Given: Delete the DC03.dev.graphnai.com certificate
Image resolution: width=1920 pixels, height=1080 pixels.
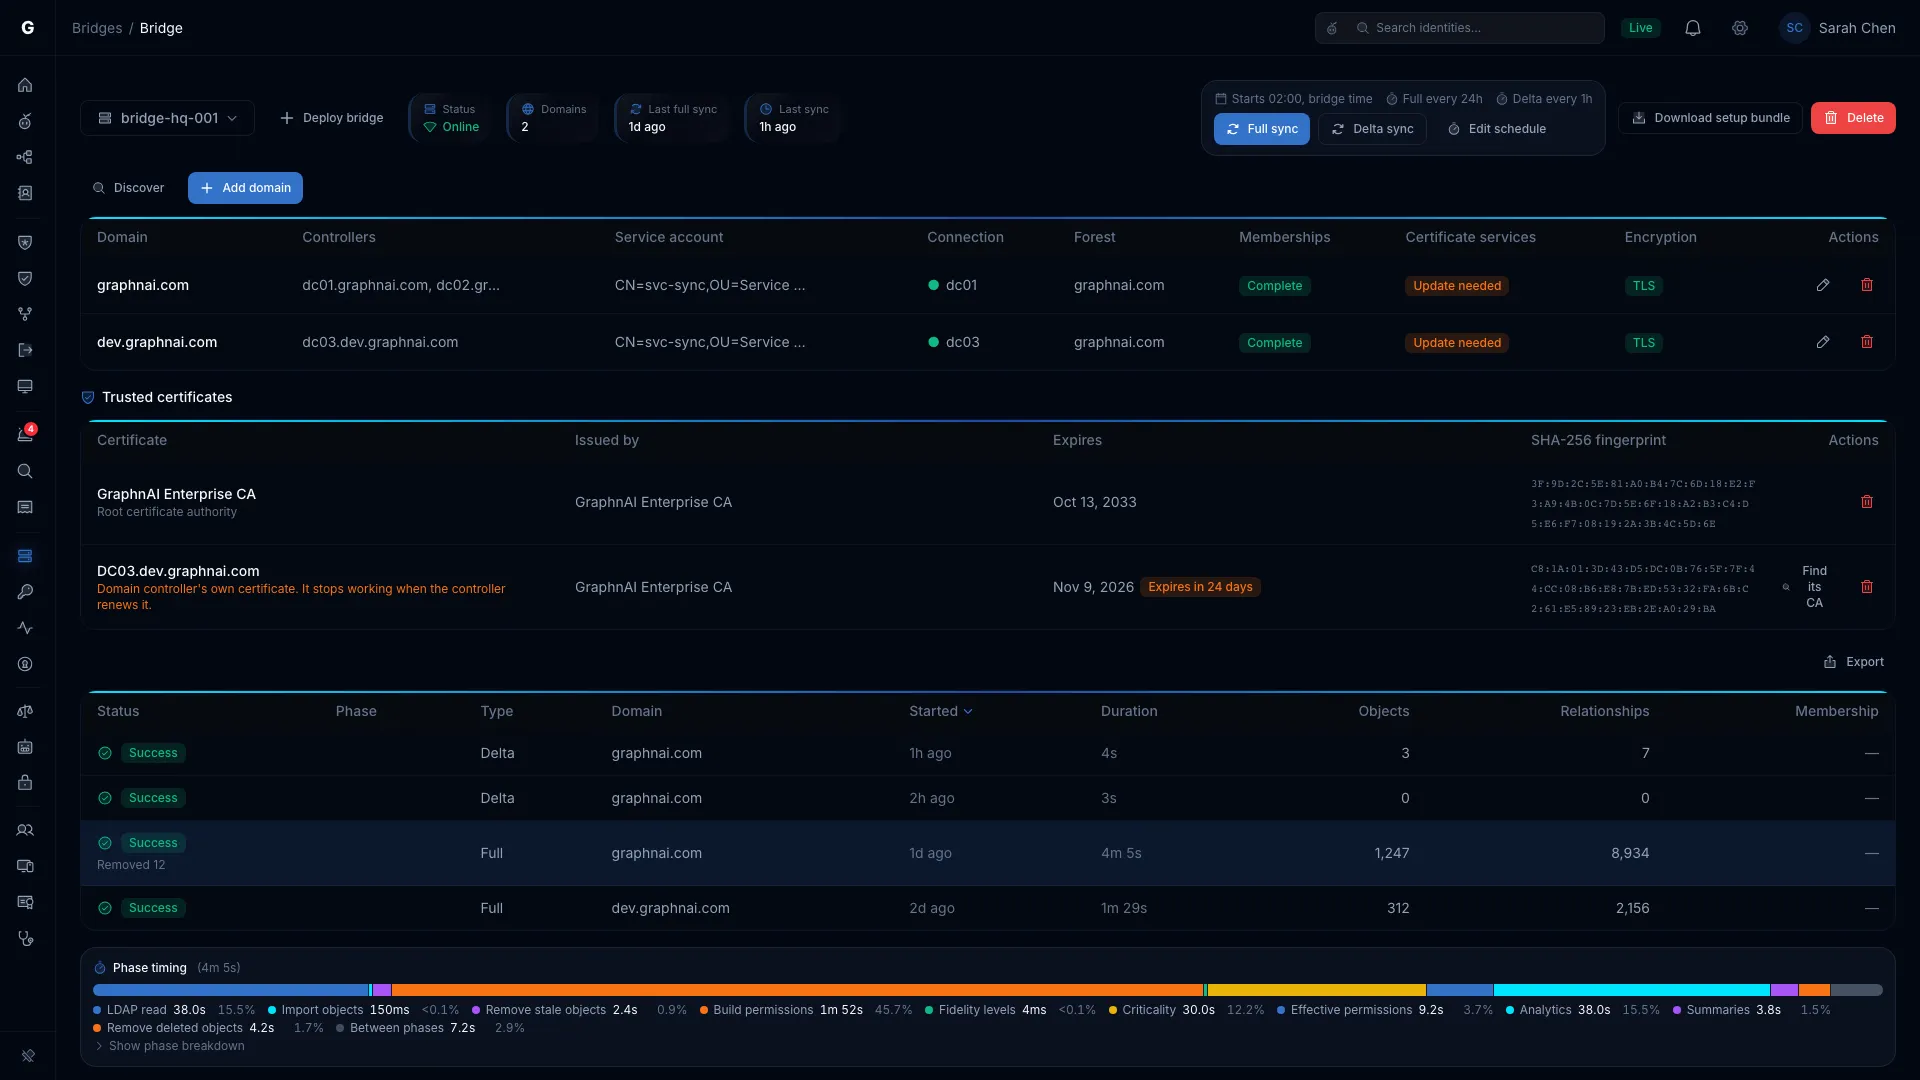Looking at the screenshot, I should click(1867, 587).
